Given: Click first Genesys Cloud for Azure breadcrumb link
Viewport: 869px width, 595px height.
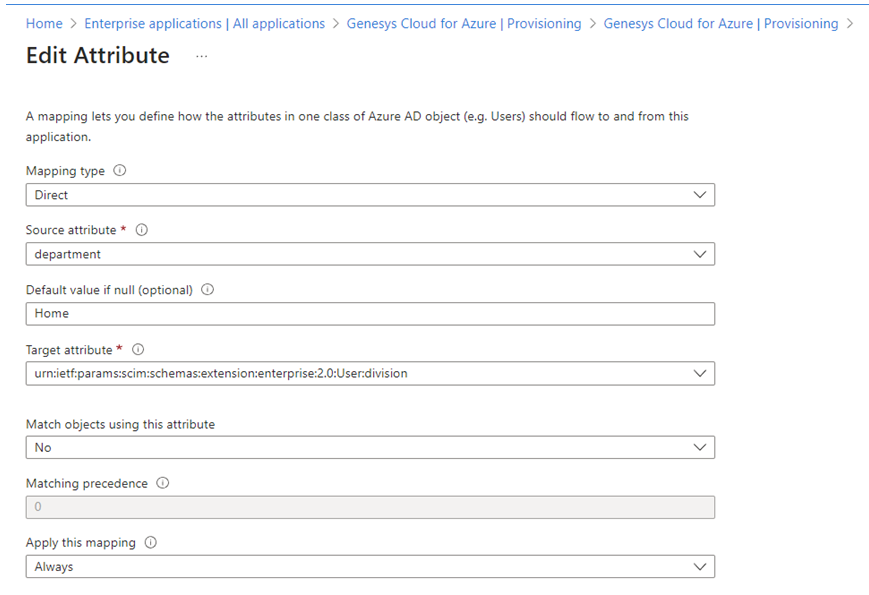Looking at the screenshot, I should pos(463,23).
